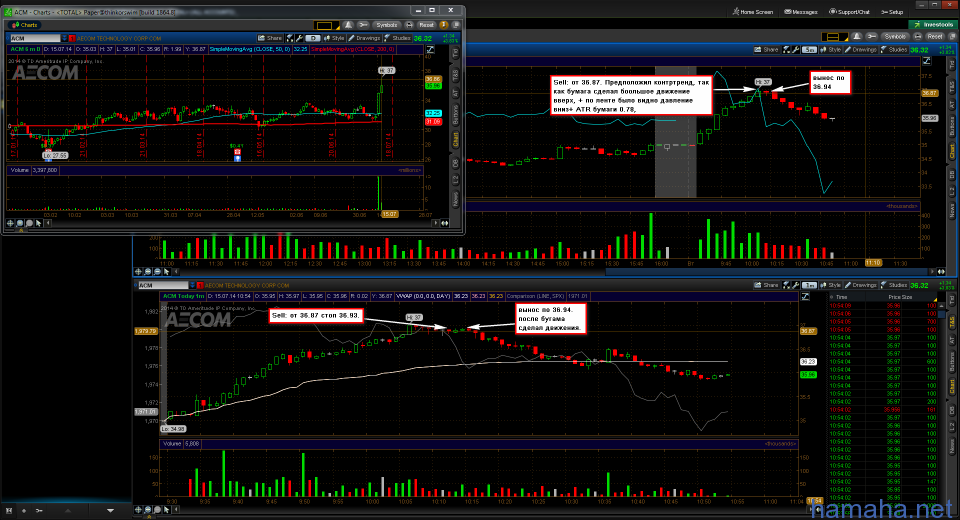The height and width of the screenshot is (520, 960).
Task: Click the Support/Chat link
Action: tap(852, 12)
